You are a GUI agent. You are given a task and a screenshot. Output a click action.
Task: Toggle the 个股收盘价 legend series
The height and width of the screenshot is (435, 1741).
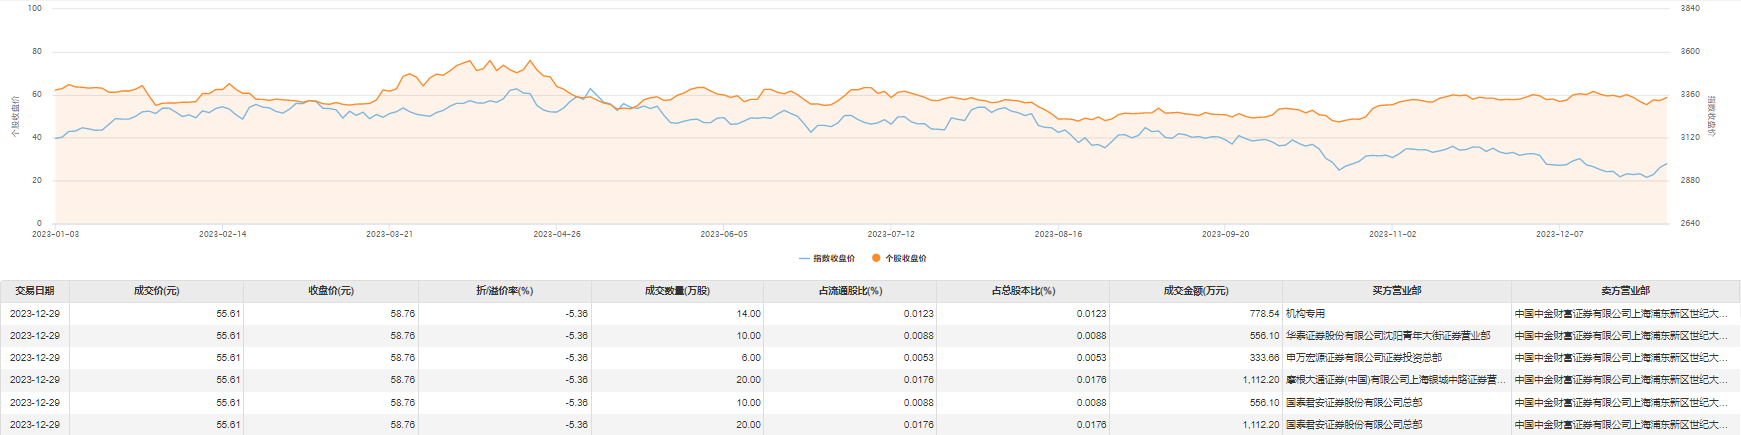pos(899,258)
